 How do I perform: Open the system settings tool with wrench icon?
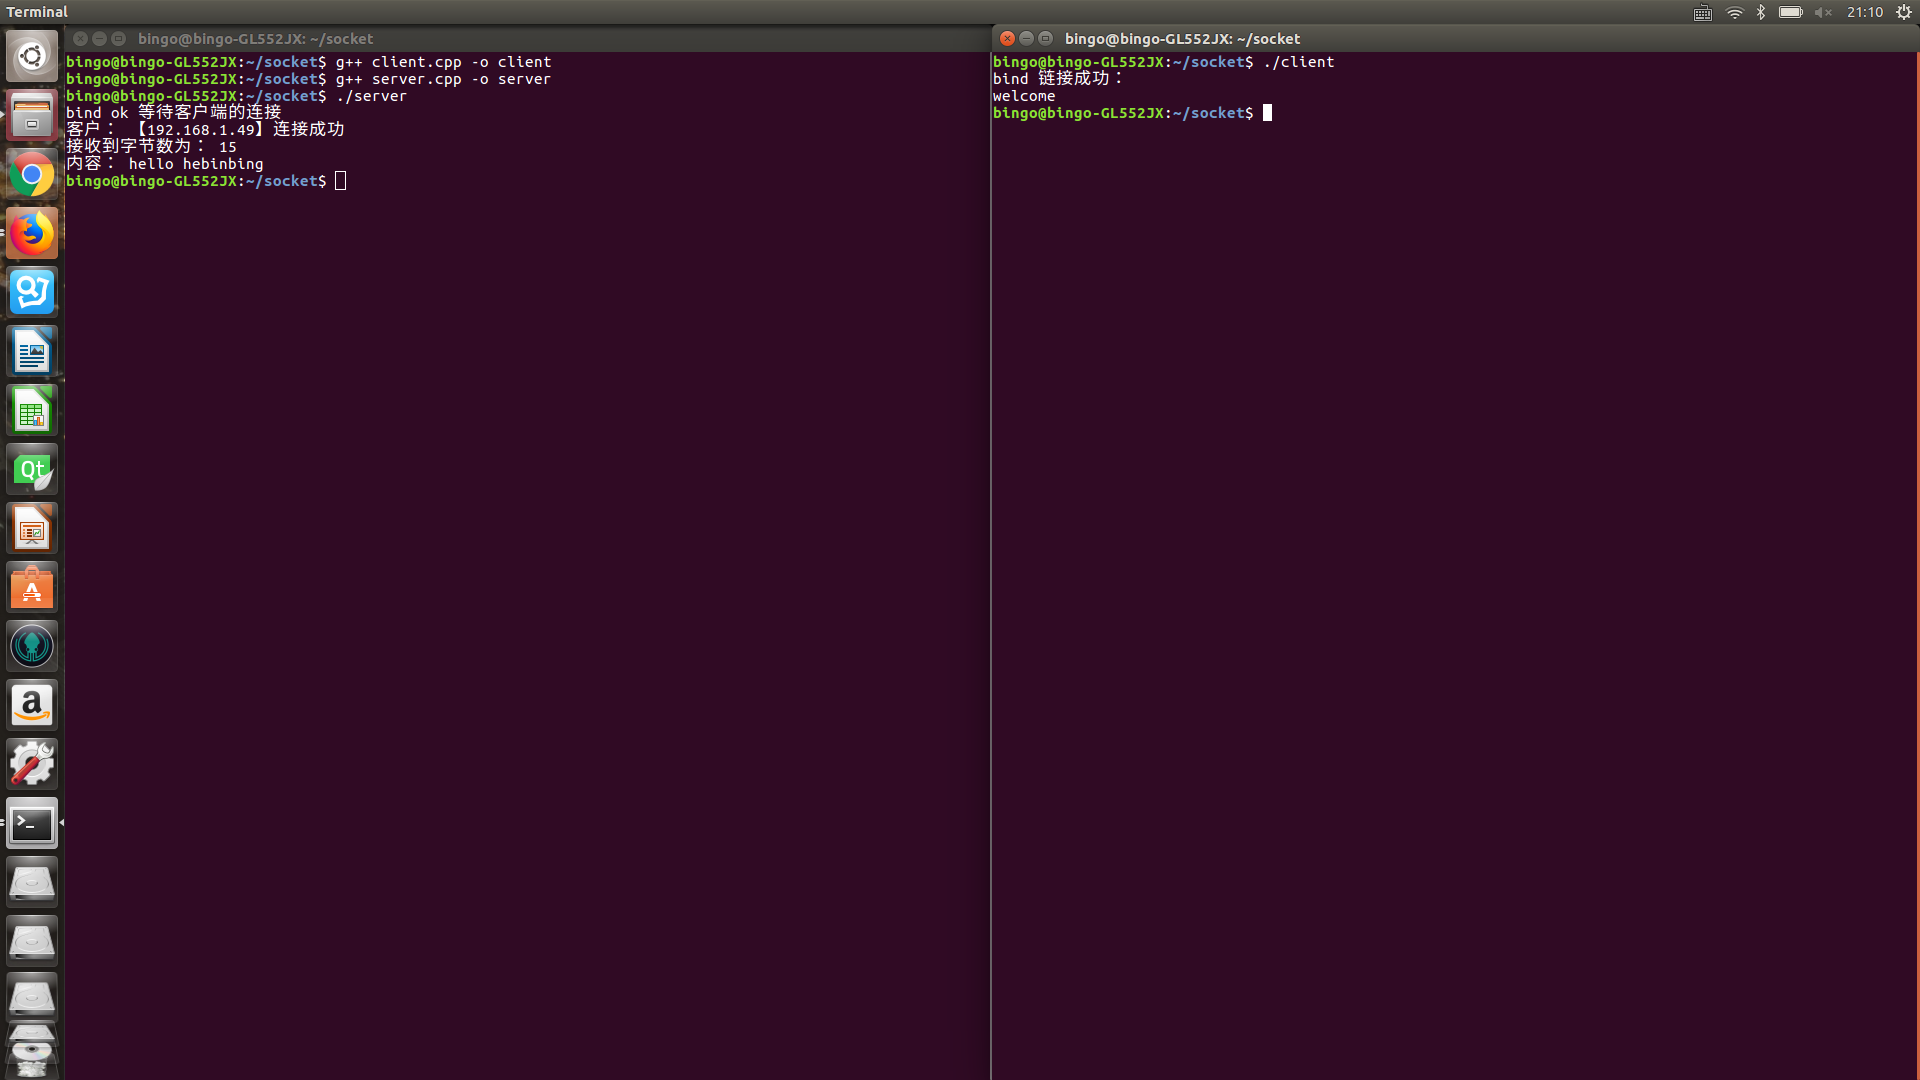(x=31, y=762)
